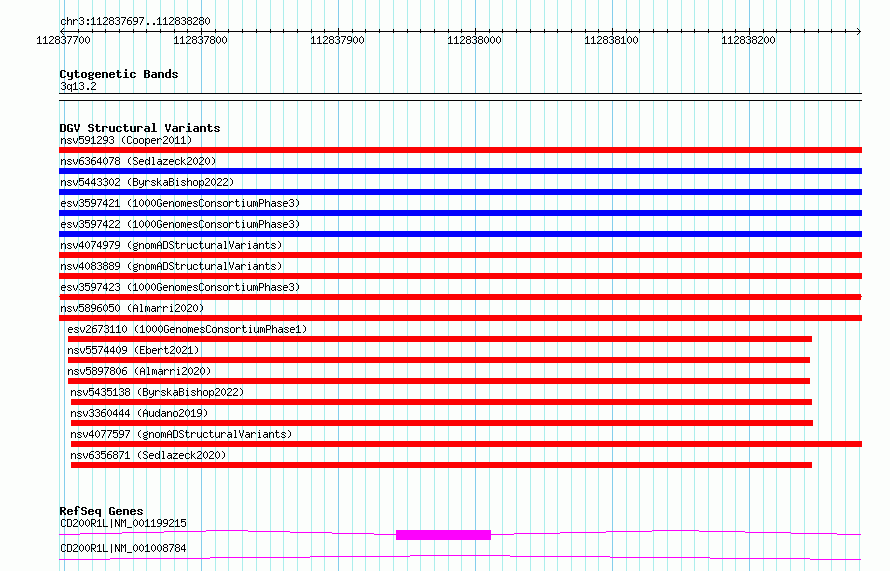The height and width of the screenshot is (571, 890).
Task: Click ruler position 112838100
Action: pyautogui.click(x=611, y=40)
